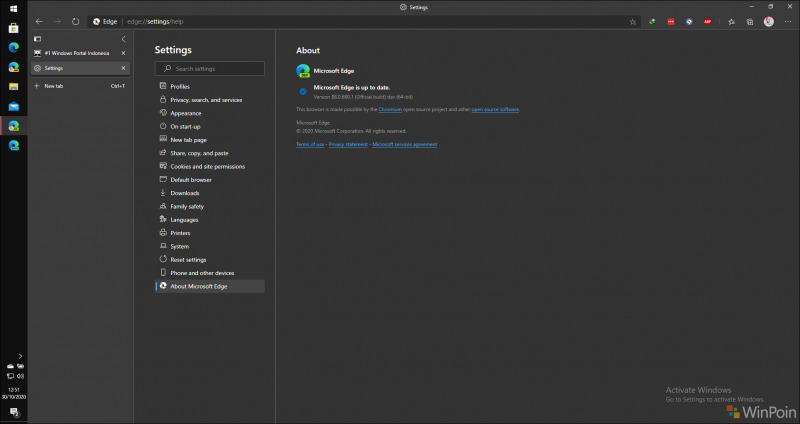Open stable Microsoft Edge from taskbar
The image size is (800, 424).
tap(14, 47)
